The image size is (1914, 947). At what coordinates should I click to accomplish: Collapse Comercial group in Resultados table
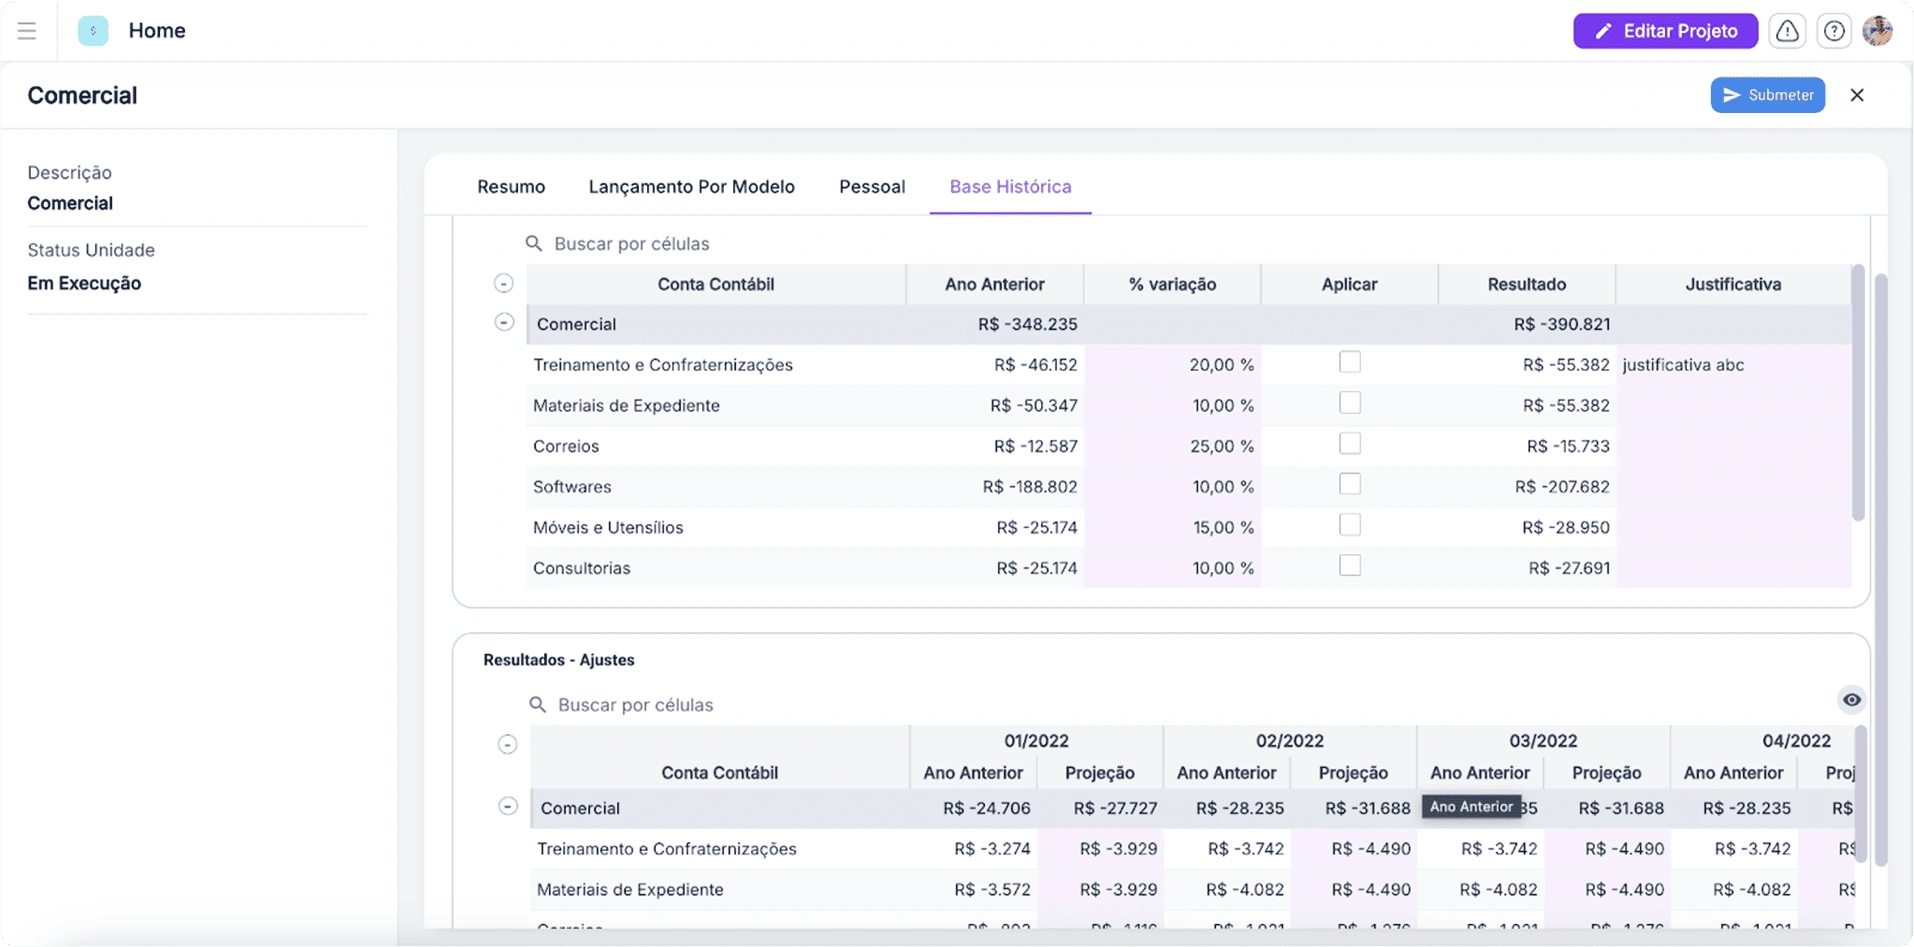pos(508,807)
